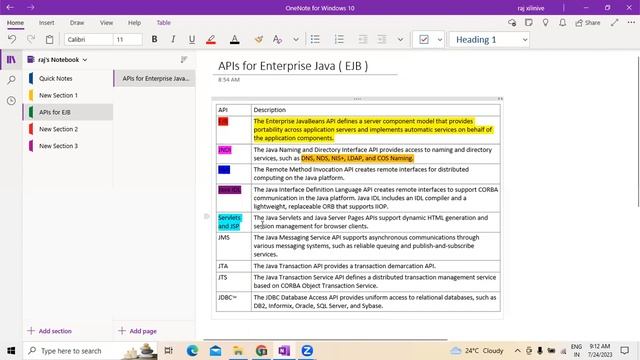Insert a bulleted list
Image resolution: width=640 pixels, height=360 pixels.
pyautogui.click(x=315, y=39)
